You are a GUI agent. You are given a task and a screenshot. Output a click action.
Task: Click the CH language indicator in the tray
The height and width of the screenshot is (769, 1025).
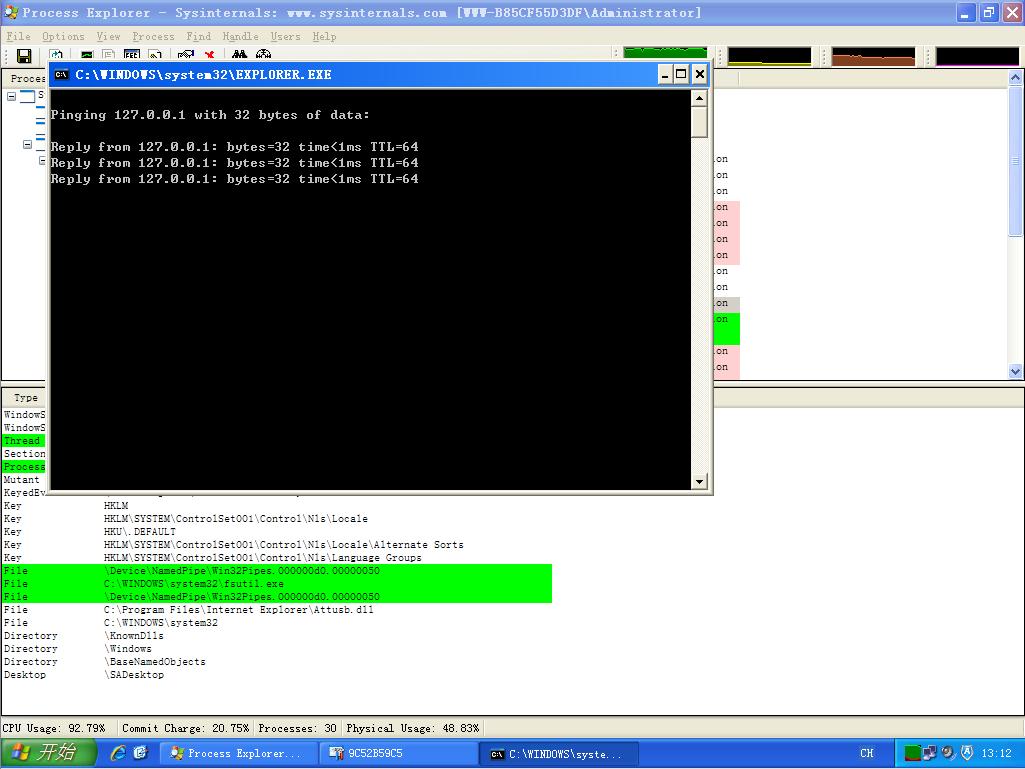click(x=867, y=754)
